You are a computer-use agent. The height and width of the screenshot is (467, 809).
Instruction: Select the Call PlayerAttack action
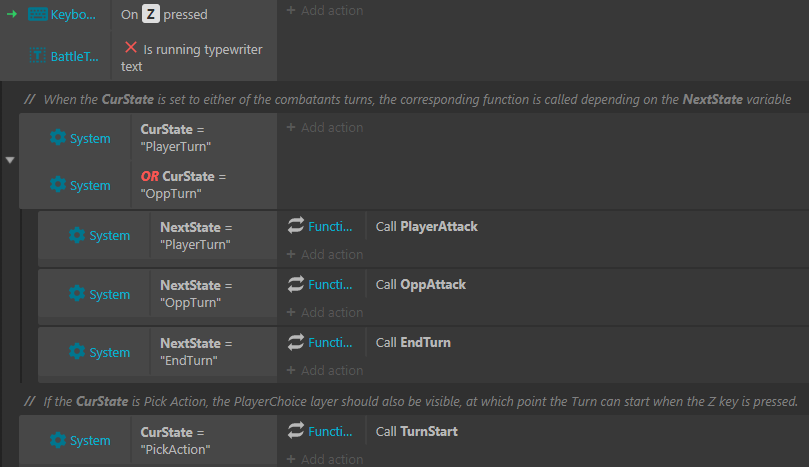tap(427, 227)
